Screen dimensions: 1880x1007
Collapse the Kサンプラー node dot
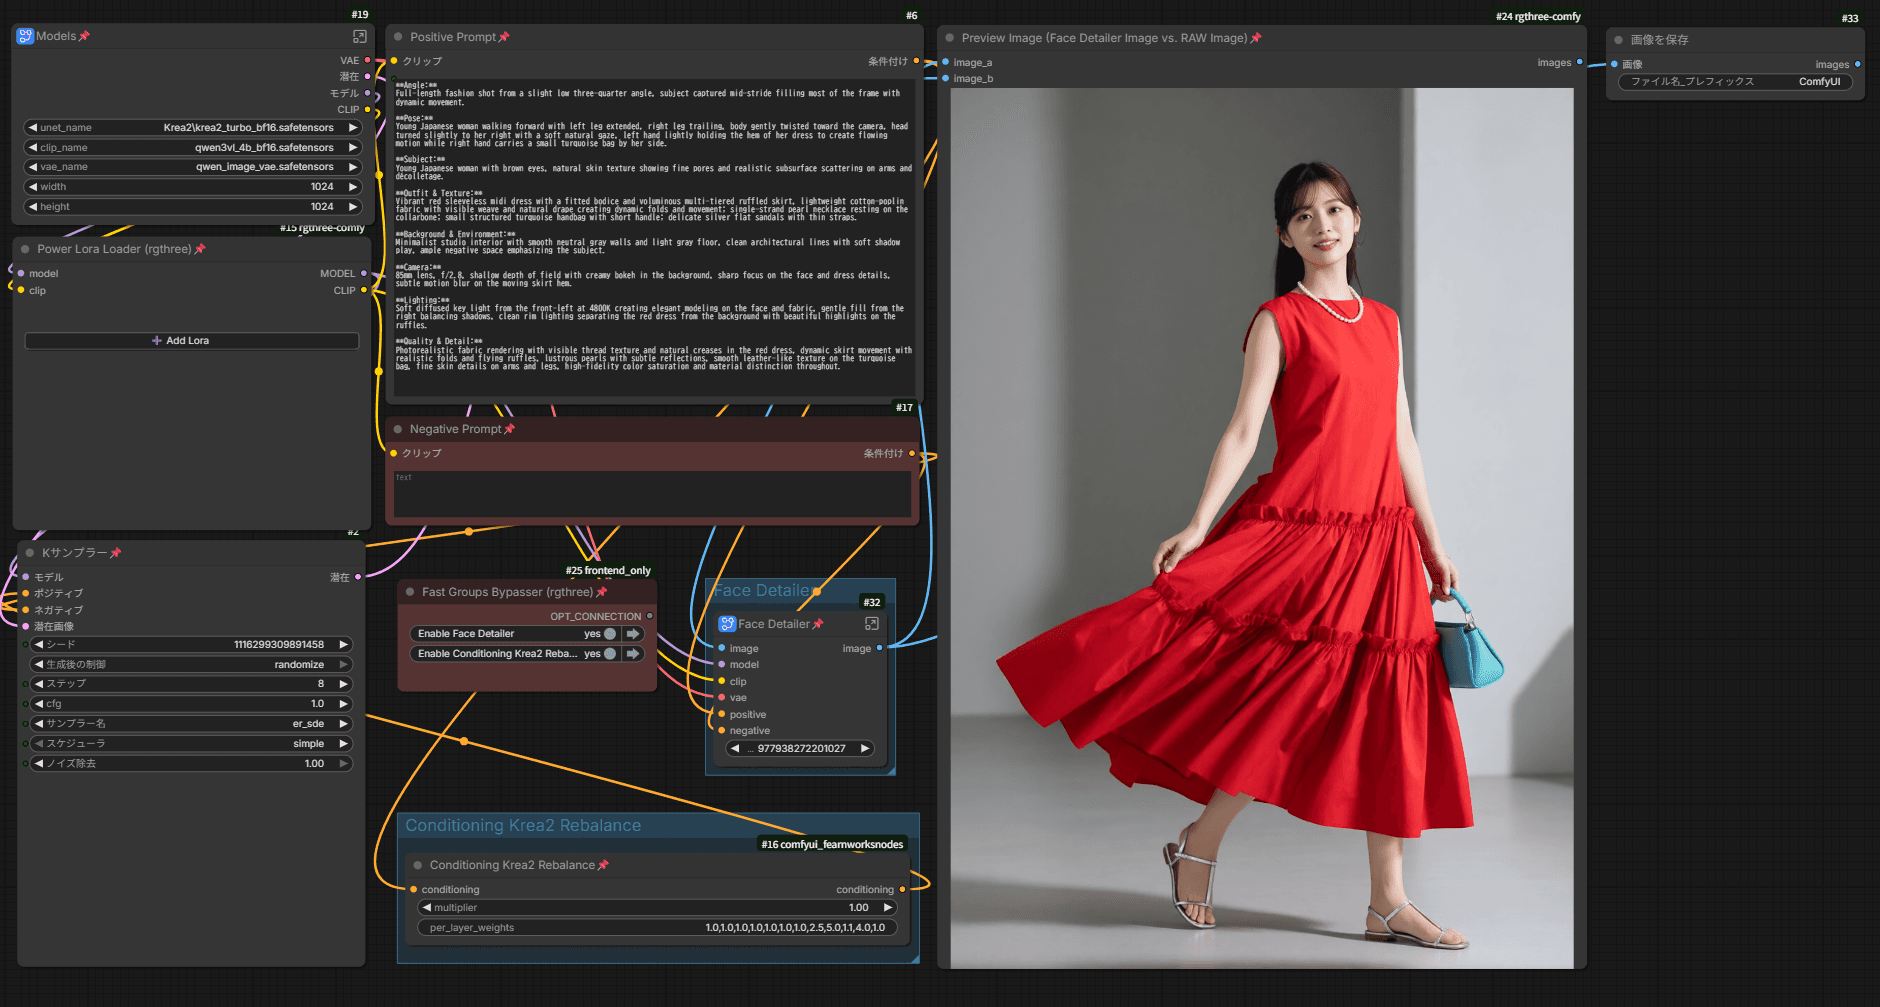(x=30, y=553)
